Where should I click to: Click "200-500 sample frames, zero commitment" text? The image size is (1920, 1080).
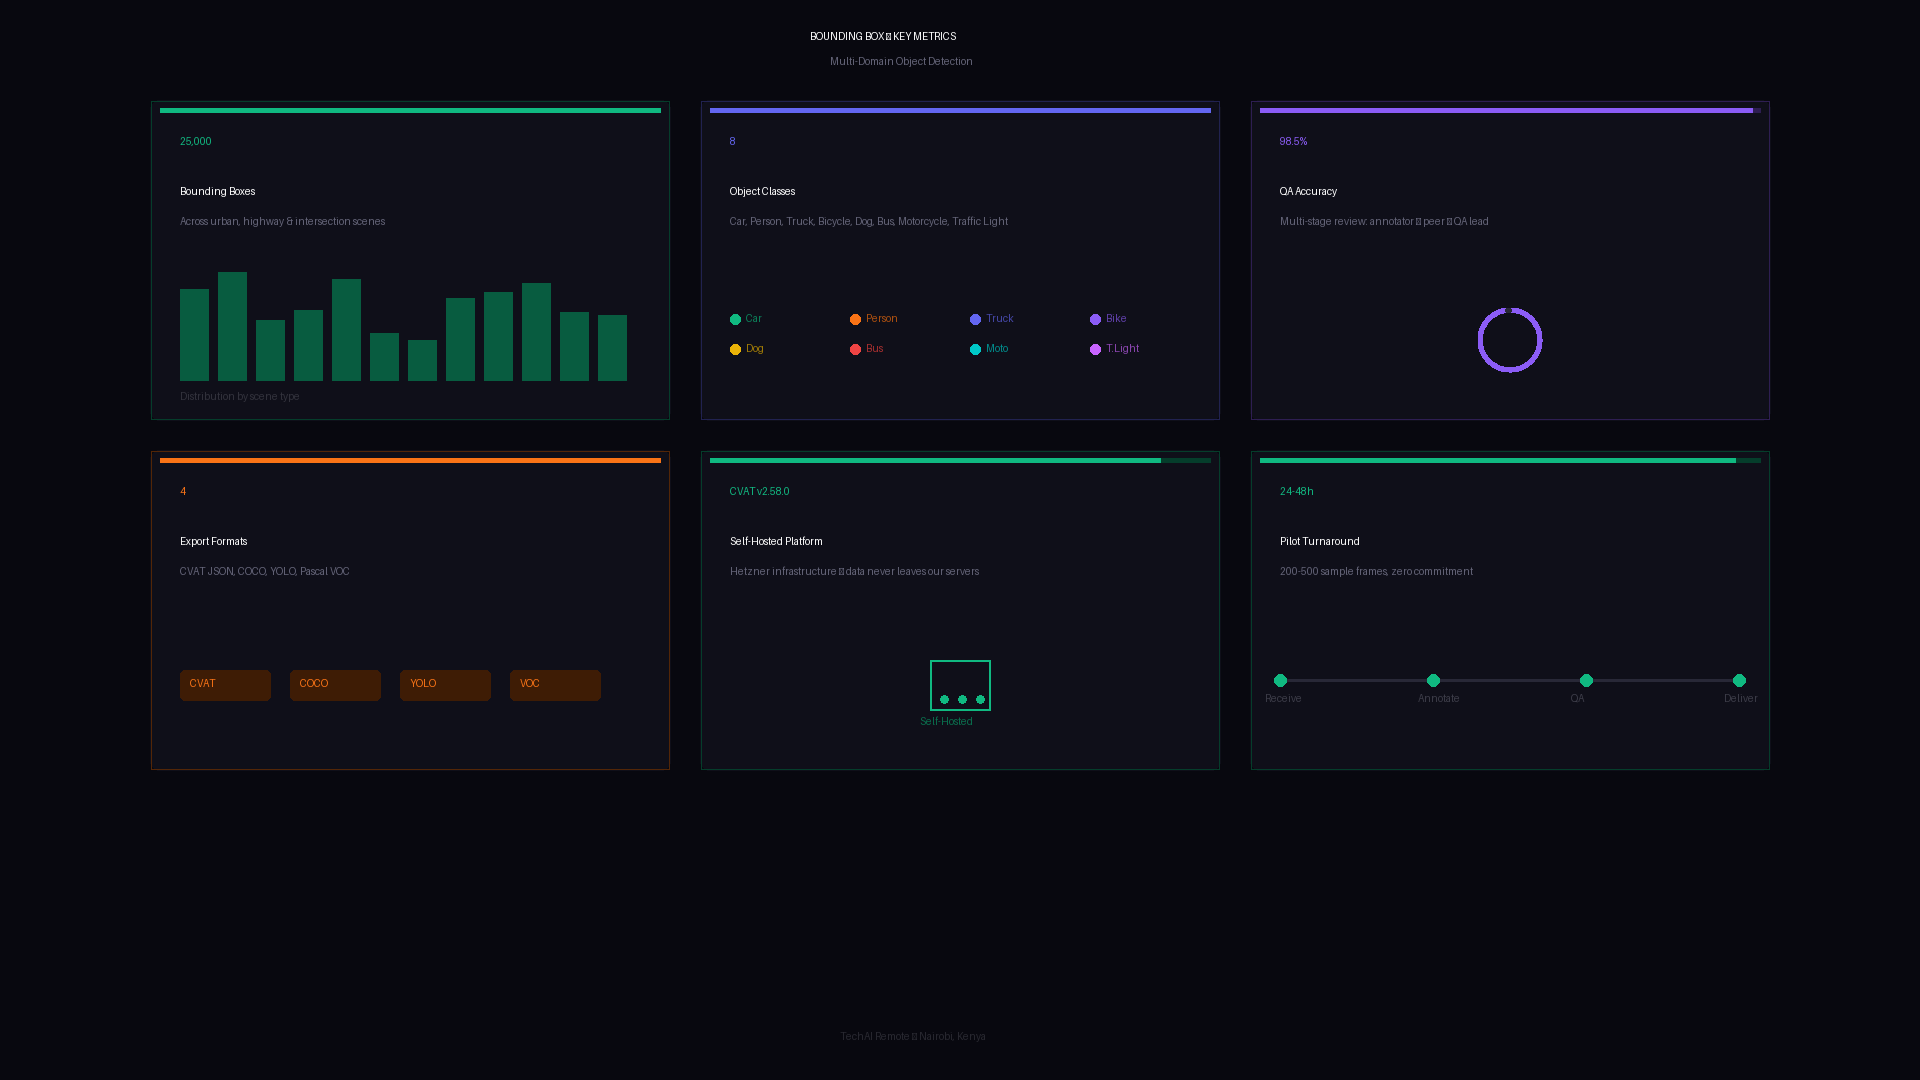point(1376,572)
